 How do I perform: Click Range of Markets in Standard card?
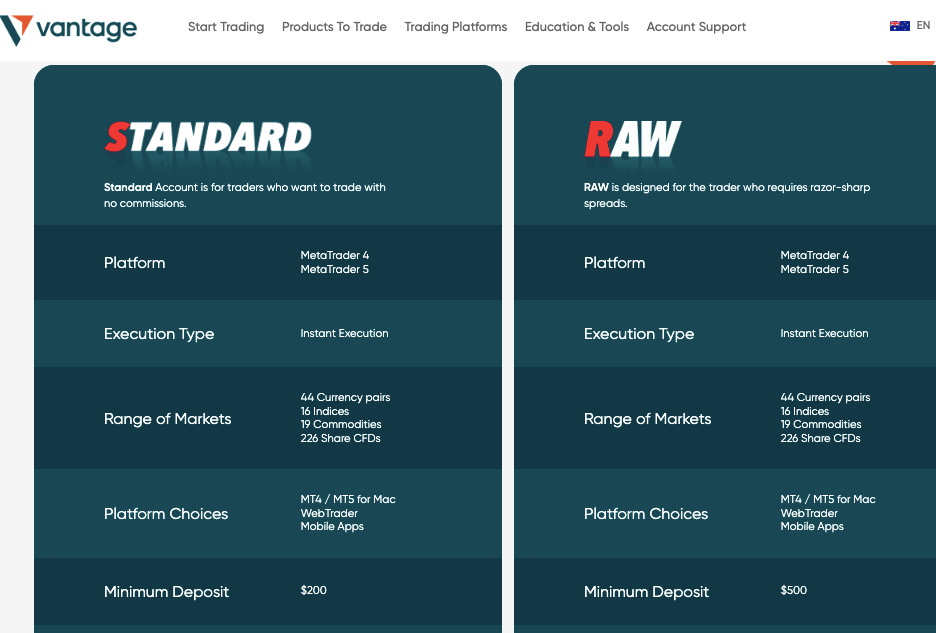pyautogui.click(x=167, y=419)
